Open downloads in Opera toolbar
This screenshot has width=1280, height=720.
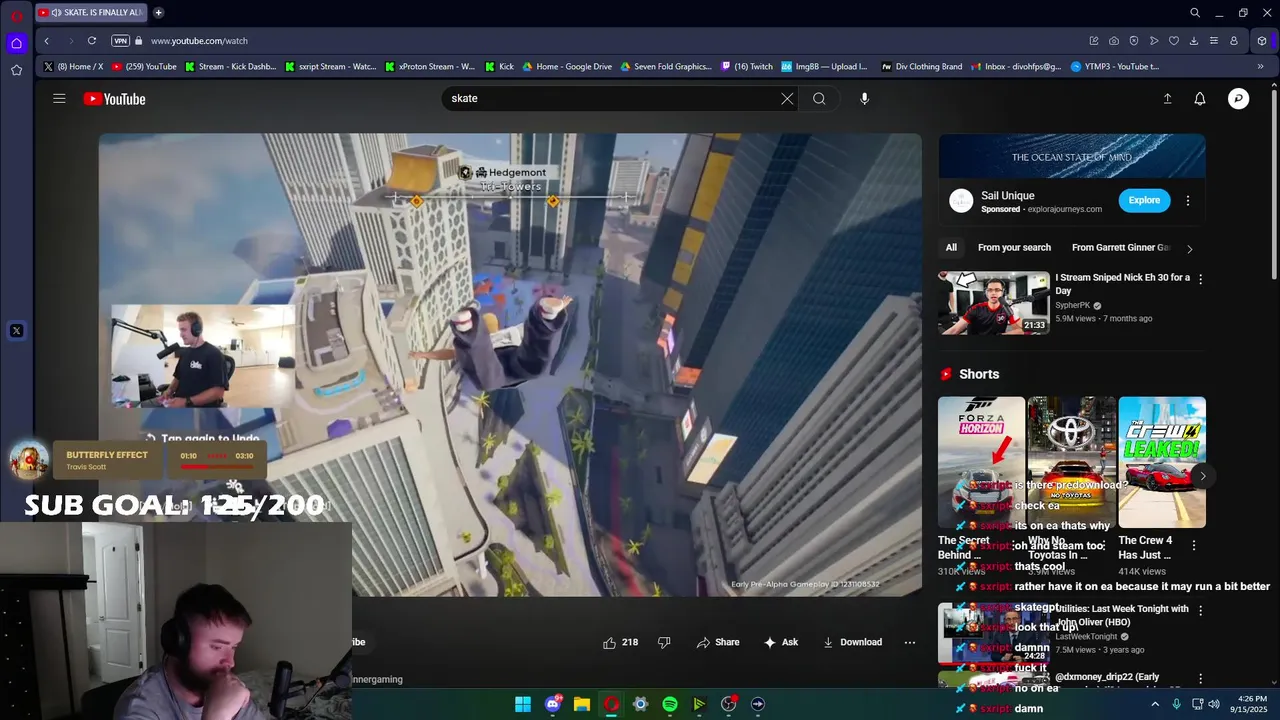[x=1194, y=41]
